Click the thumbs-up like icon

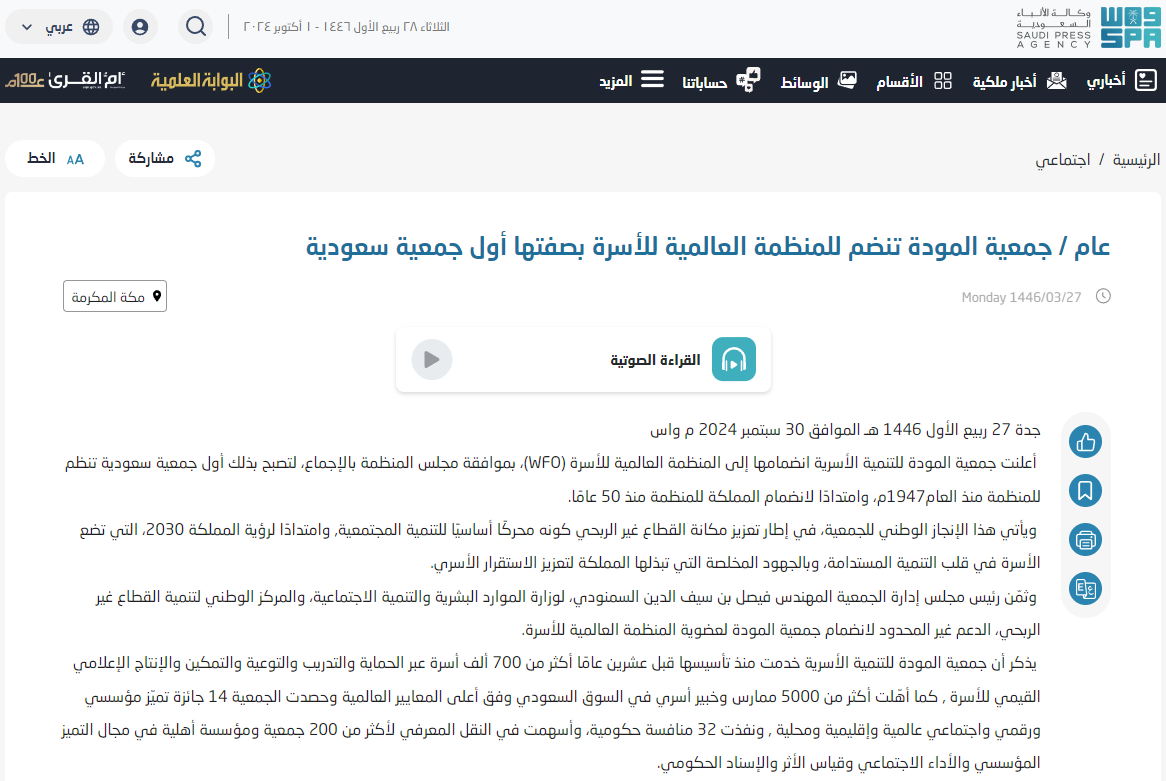[x=1086, y=442]
